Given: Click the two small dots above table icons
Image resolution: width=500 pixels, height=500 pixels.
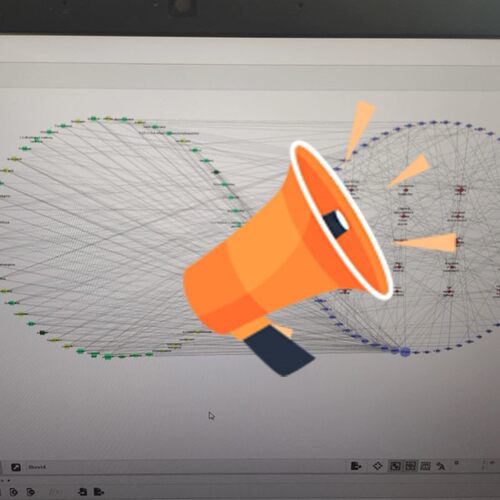Looking at the screenshot, I should (x=6, y=480).
